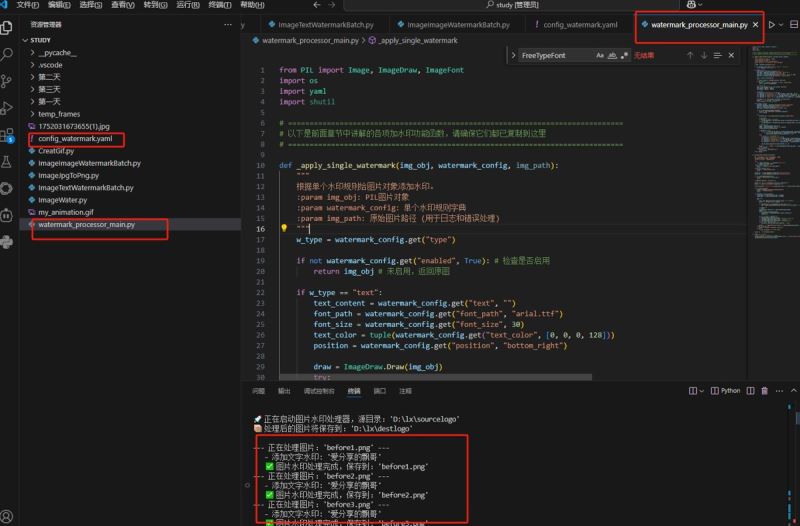Image resolution: width=800 pixels, height=526 pixels.
Task: Expand the temp_frames folder in explorer
Action: point(59,114)
